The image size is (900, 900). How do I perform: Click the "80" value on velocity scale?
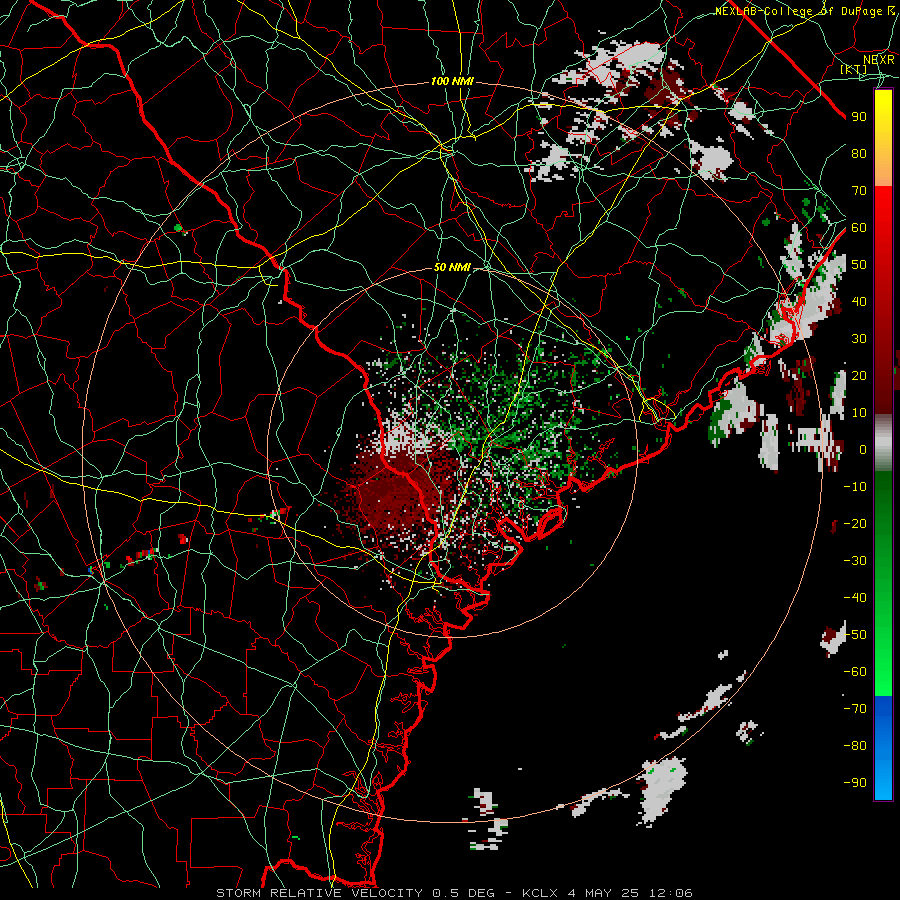tap(859, 154)
